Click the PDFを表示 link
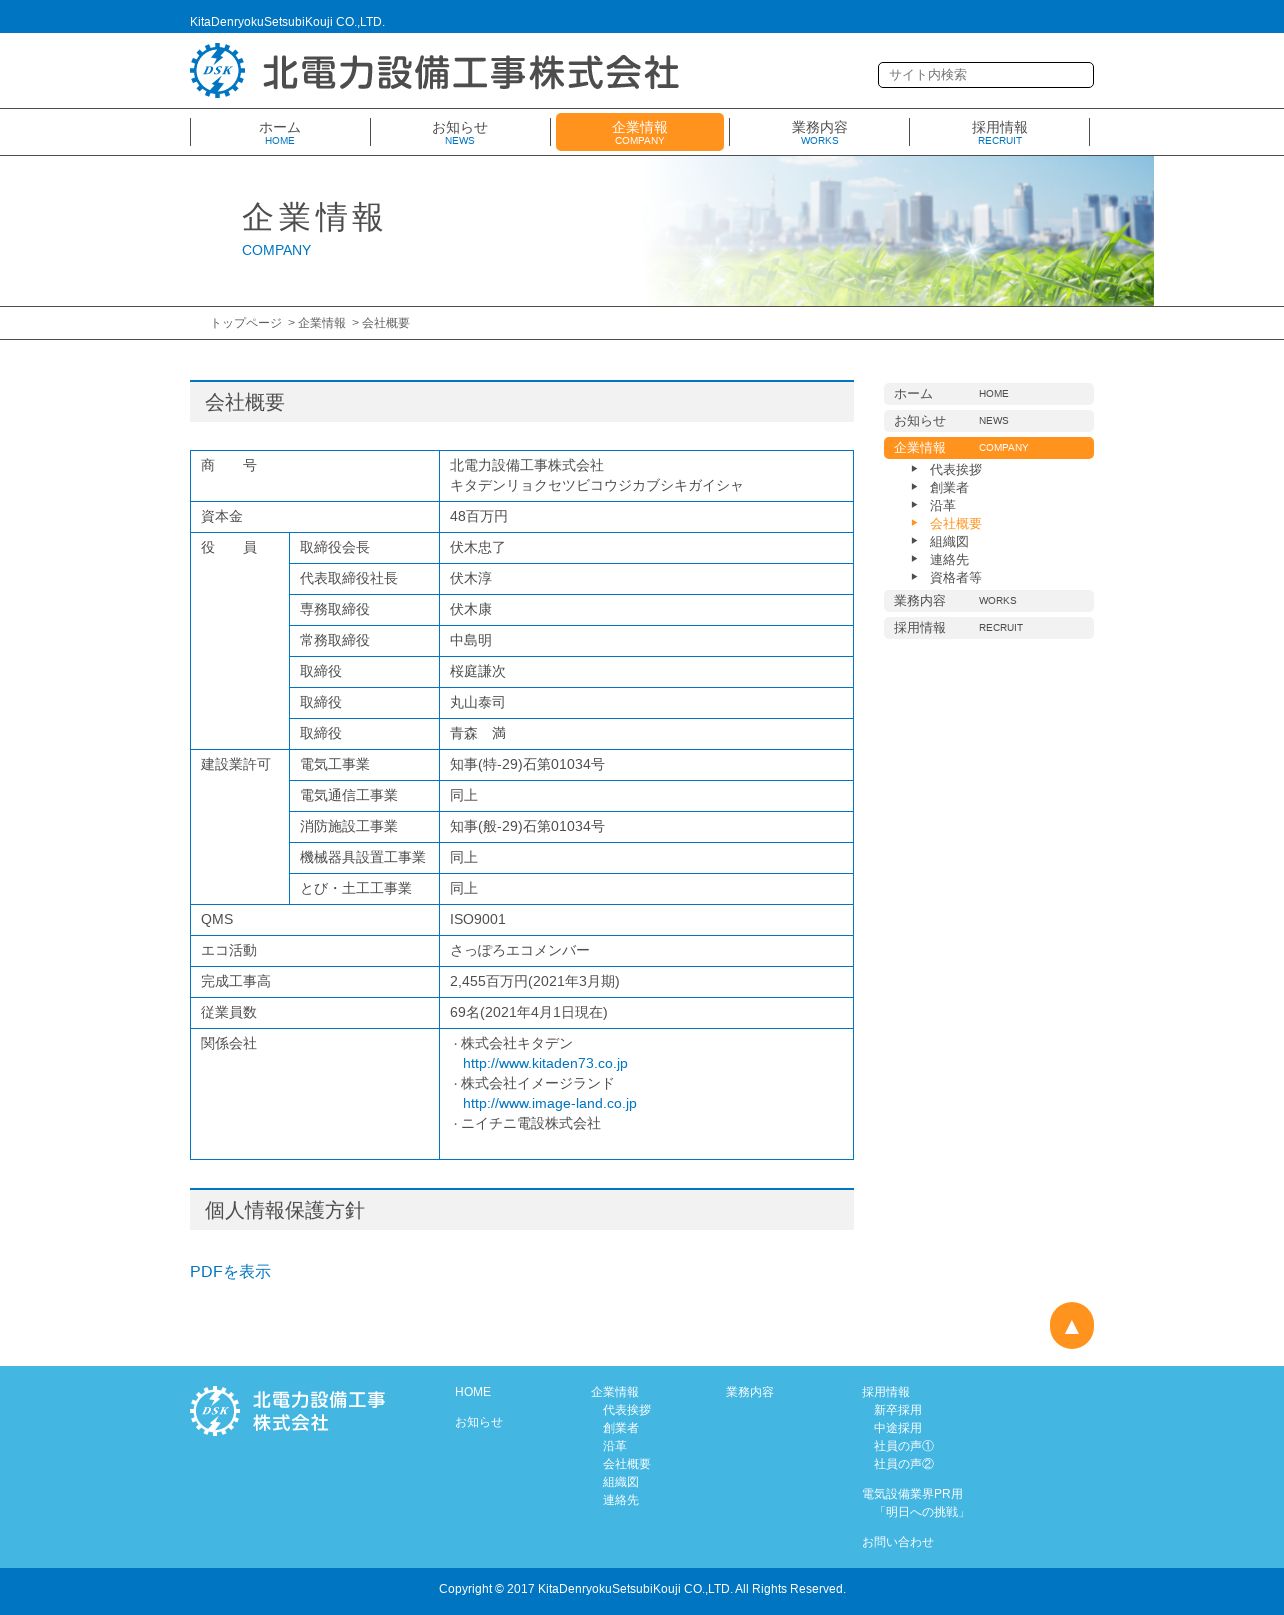 click(230, 1272)
